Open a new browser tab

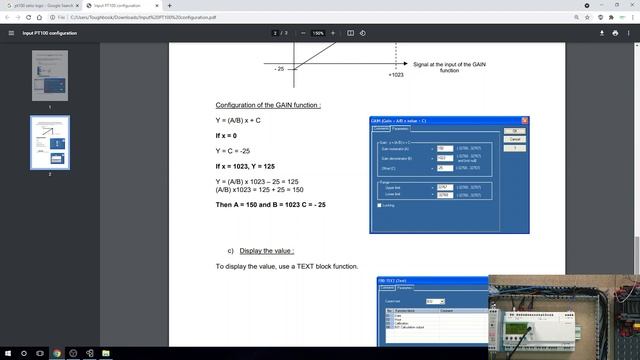coord(169,6)
